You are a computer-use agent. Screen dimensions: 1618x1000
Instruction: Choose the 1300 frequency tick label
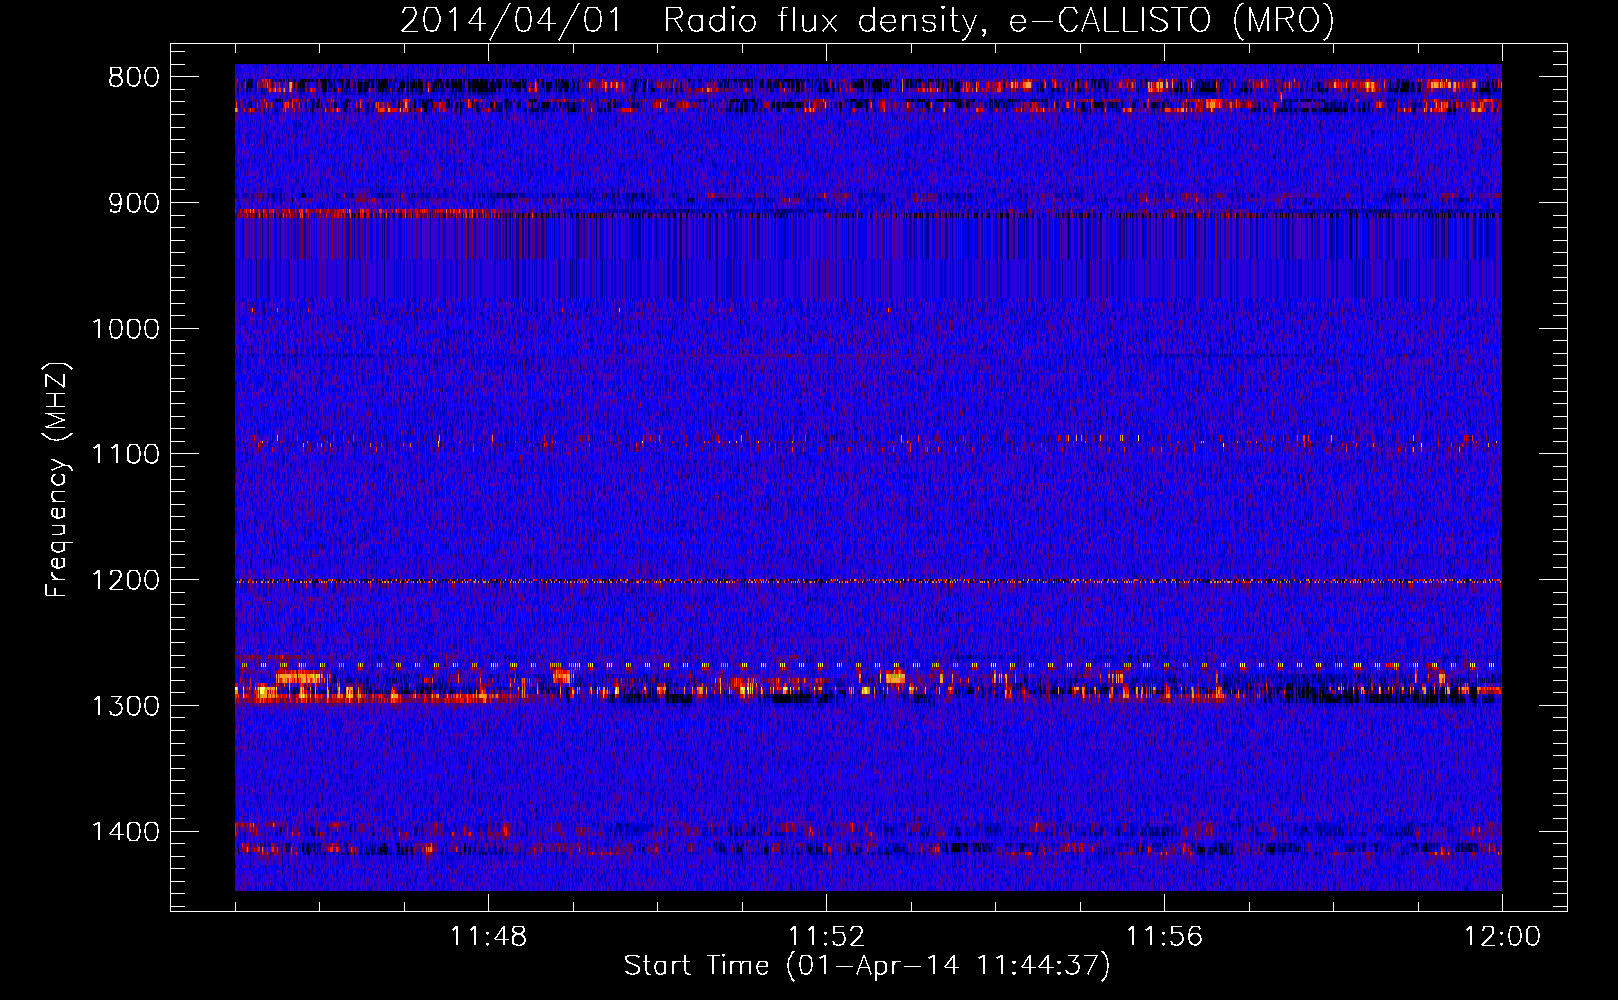(x=125, y=706)
